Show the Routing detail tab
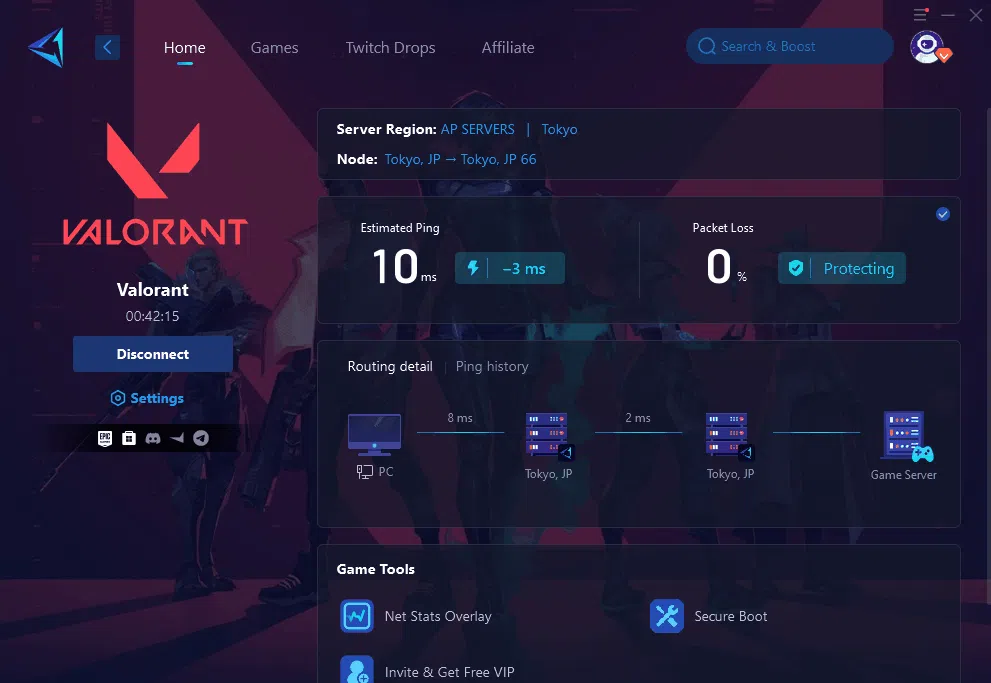 point(390,366)
